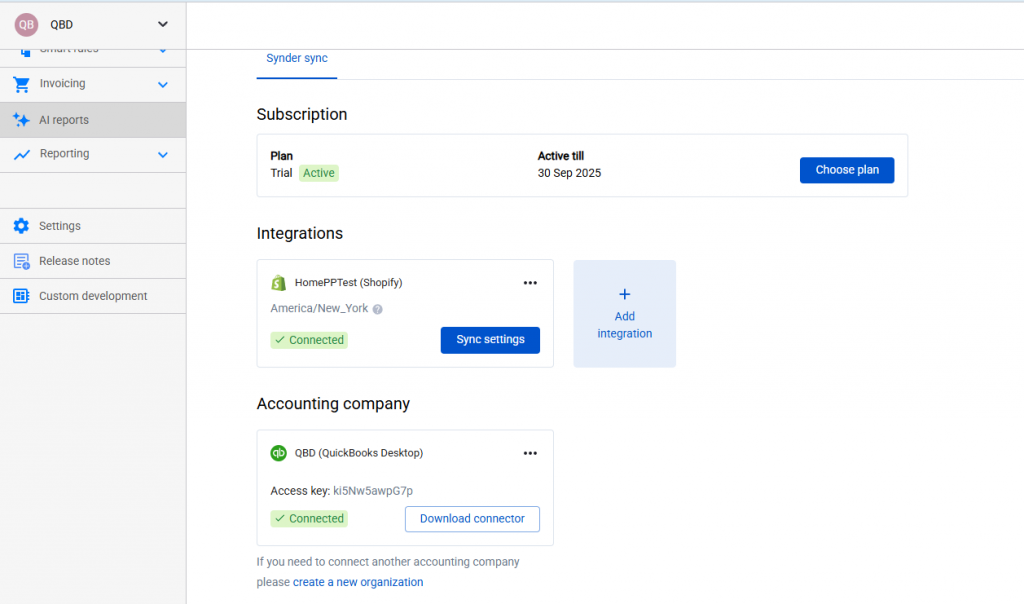Click the Subscription section heading

(302, 114)
